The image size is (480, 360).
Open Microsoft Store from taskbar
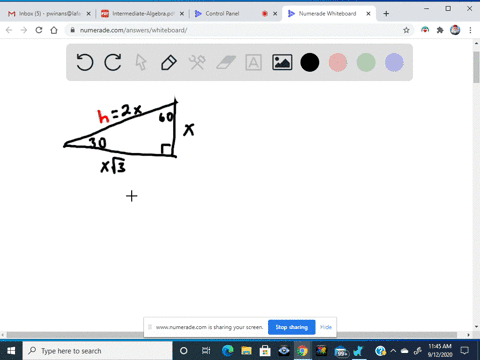coord(265,351)
